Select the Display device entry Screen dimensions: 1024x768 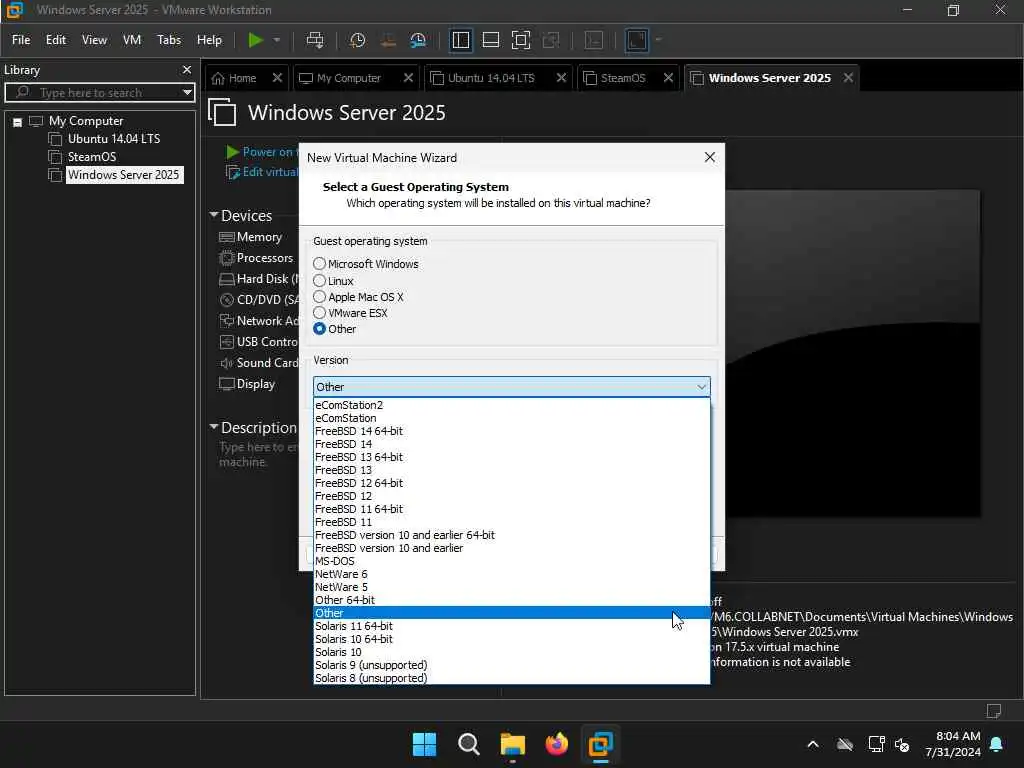coord(248,384)
